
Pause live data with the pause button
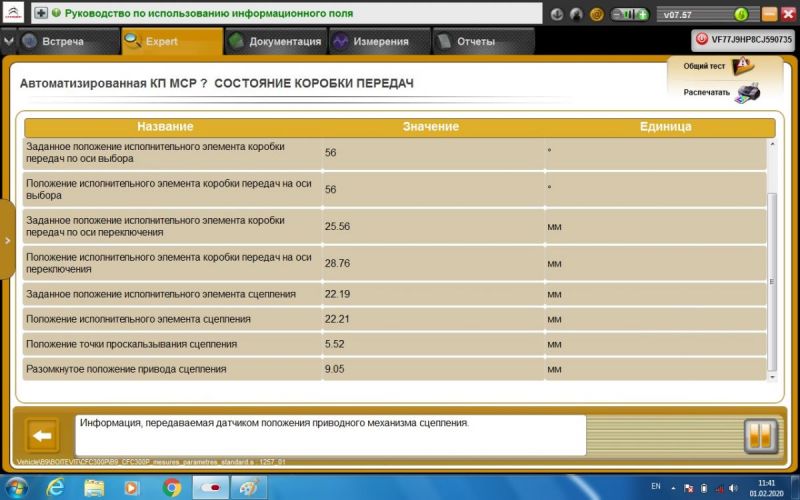[x=760, y=436]
